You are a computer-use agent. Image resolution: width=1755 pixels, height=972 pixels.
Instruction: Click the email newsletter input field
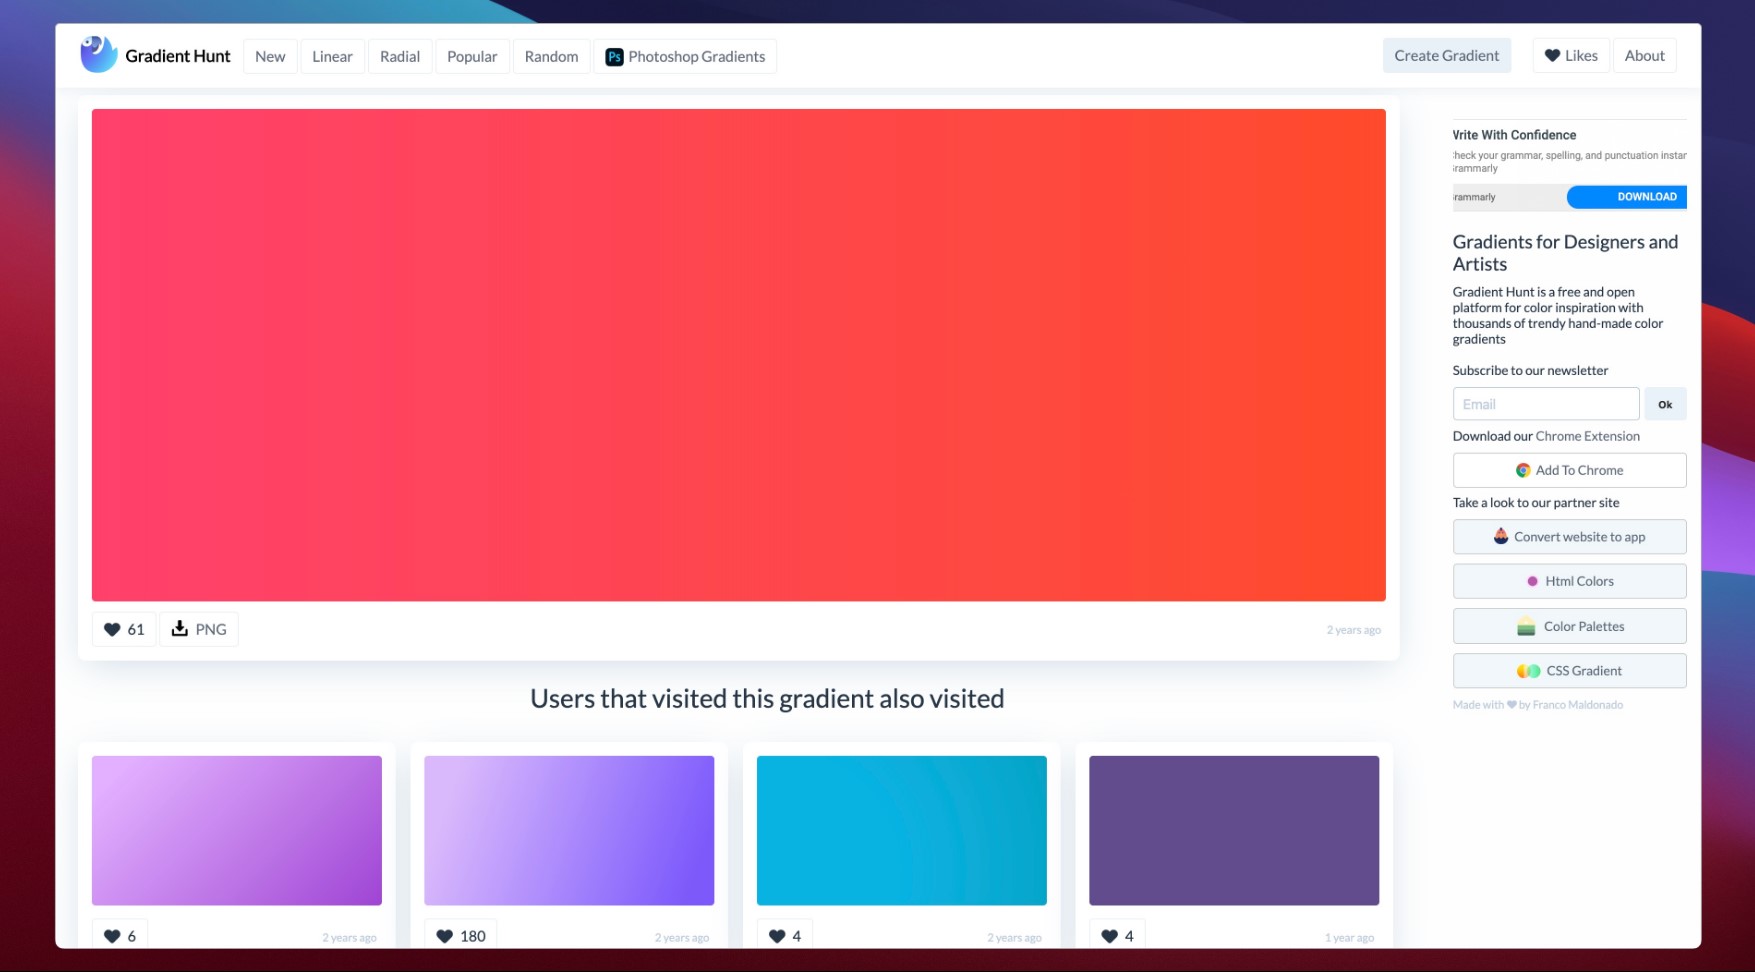coord(1545,403)
